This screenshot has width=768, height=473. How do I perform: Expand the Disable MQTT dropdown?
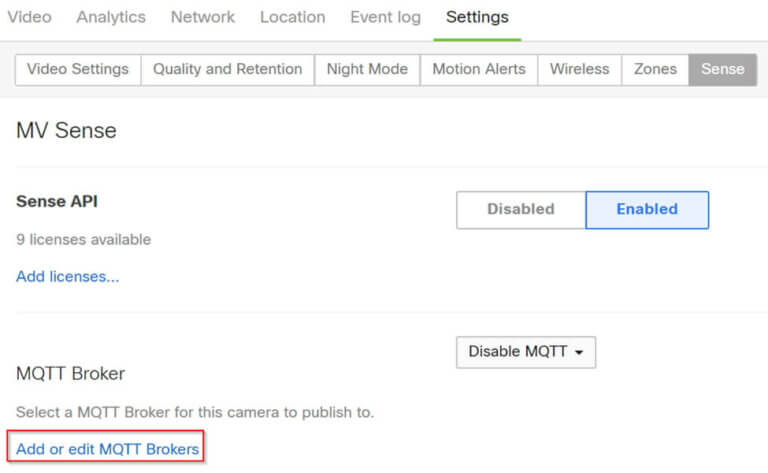pos(526,352)
